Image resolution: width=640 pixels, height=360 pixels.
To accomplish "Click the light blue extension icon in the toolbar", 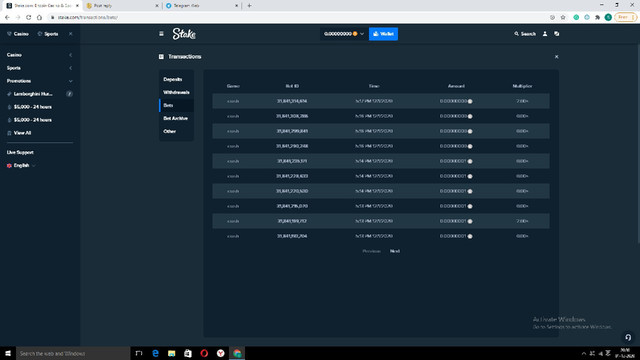I will [x=587, y=17].
